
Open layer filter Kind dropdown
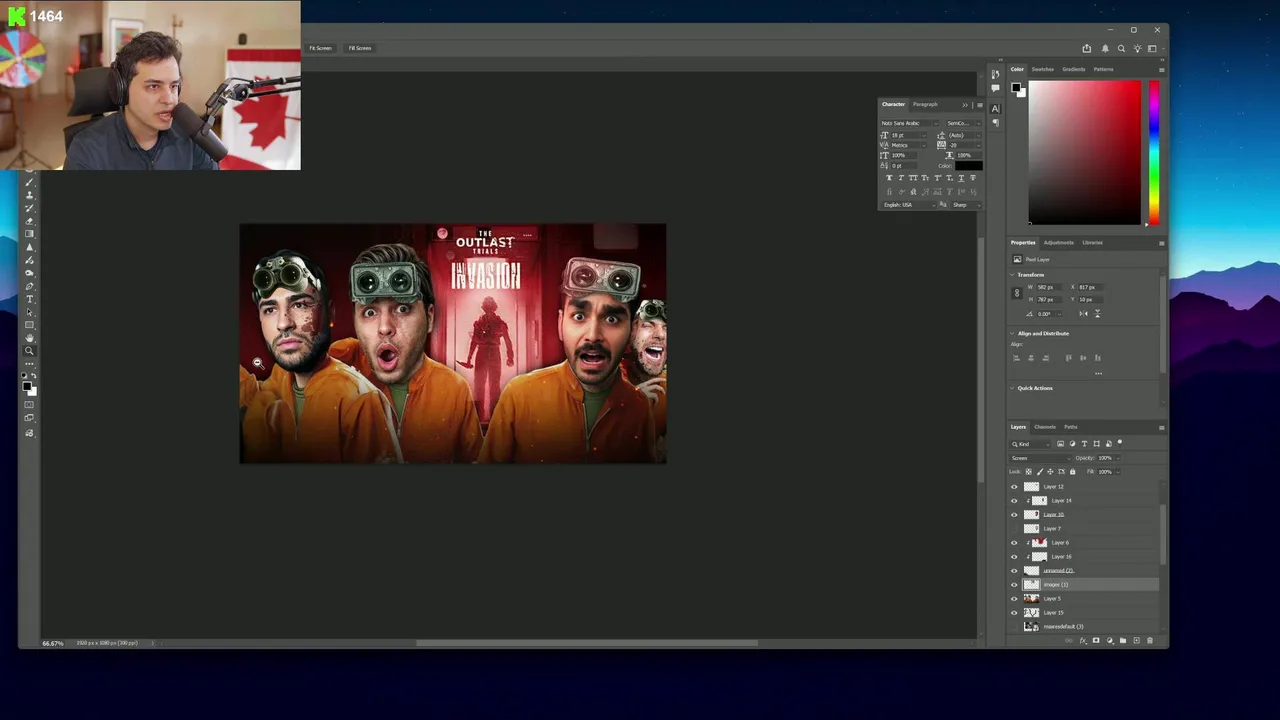(x=1030, y=444)
